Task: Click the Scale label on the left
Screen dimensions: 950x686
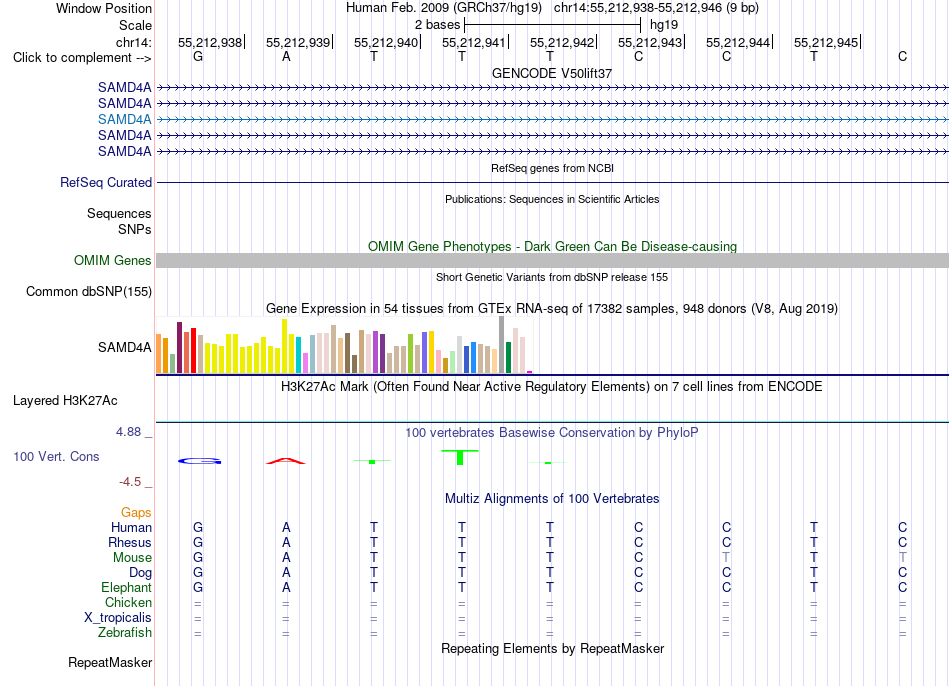Action: click(x=135, y=25)
